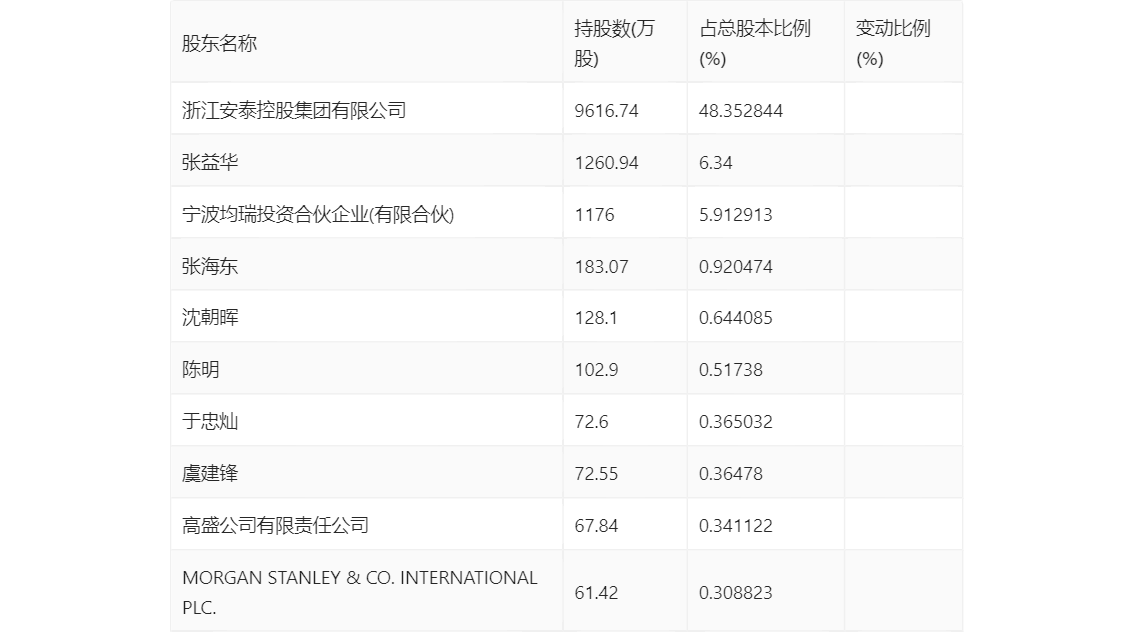Select shareholder name 陈明
Image resolution: width=1134 pixels, height=632 pixels.
click(x=200, y=370)
